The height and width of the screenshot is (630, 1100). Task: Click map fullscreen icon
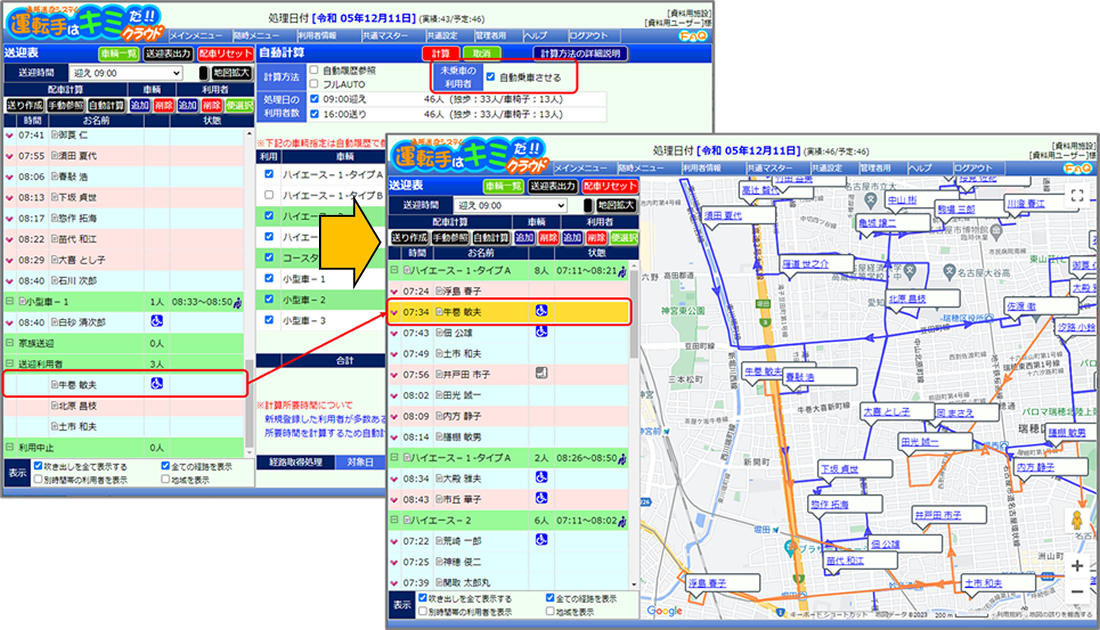tap(1077, 196)
